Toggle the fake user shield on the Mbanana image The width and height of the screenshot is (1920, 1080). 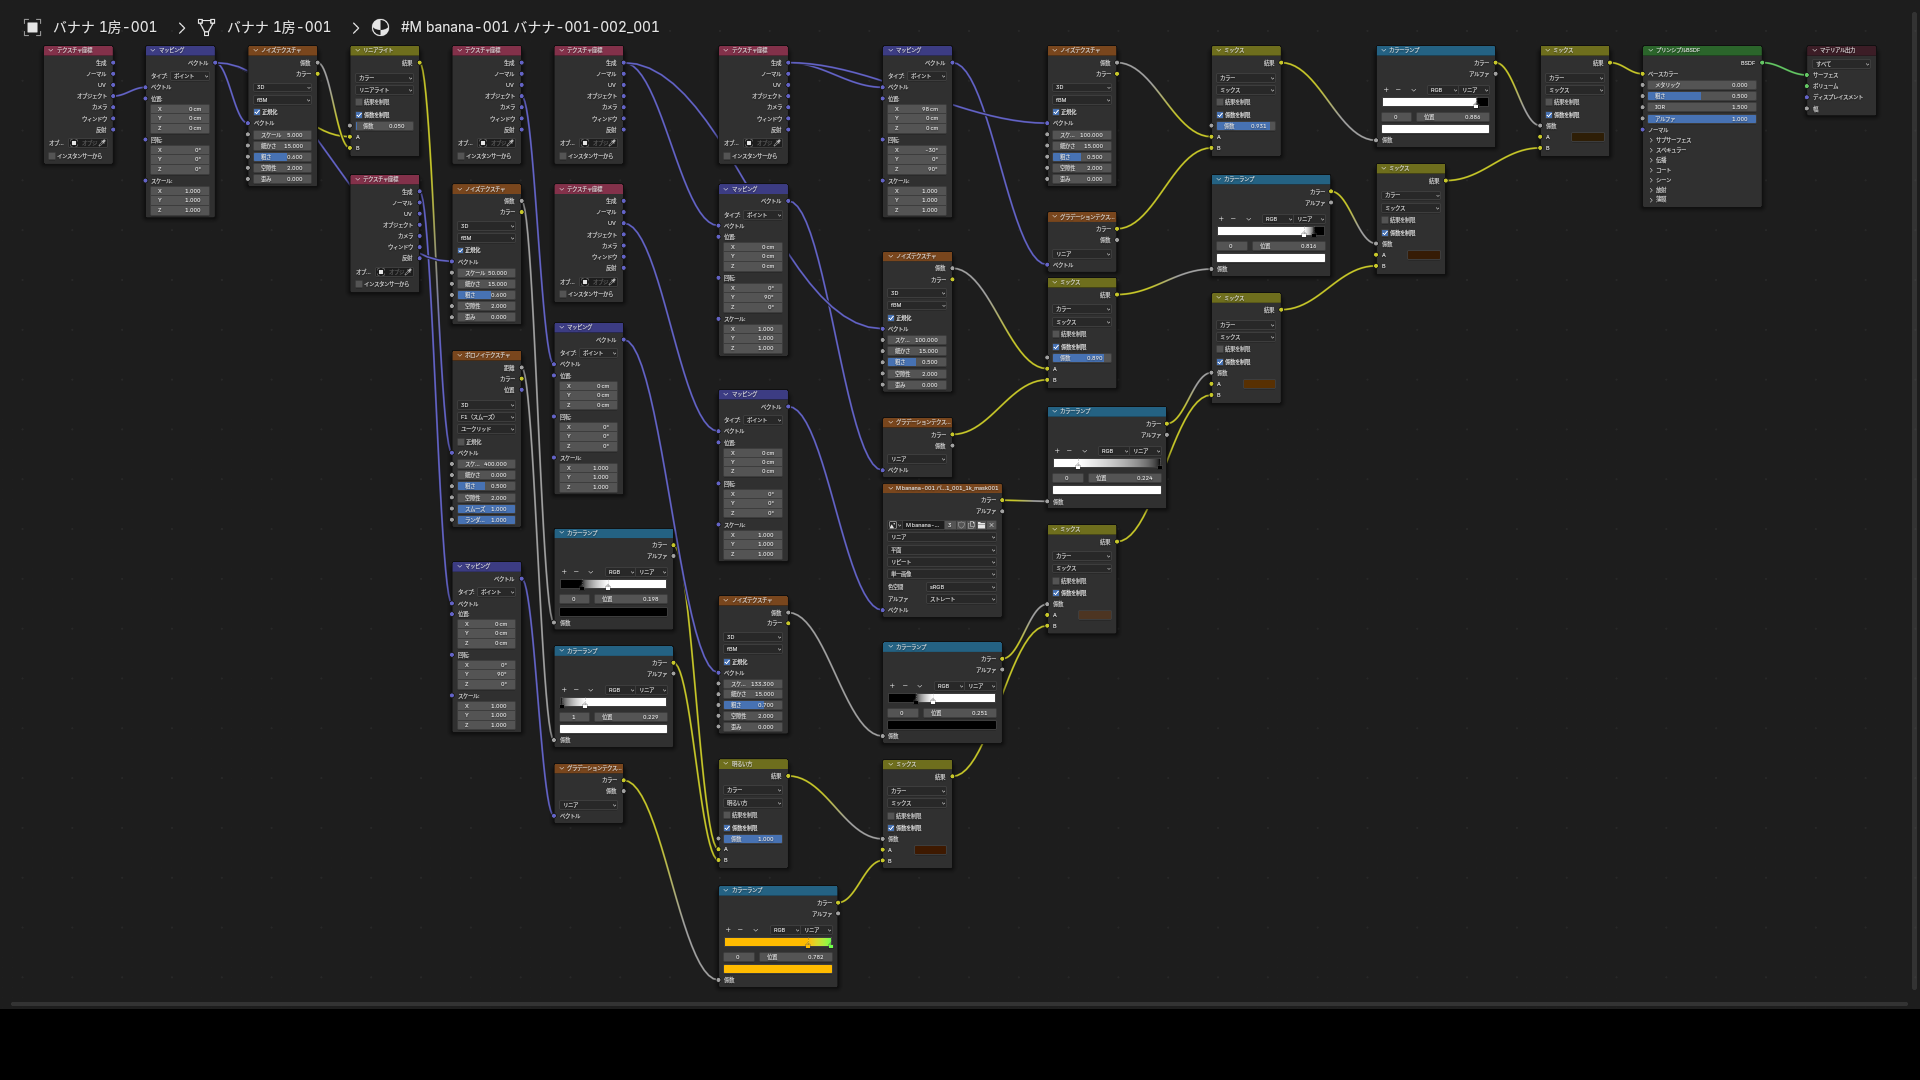(x=962, y=525)
